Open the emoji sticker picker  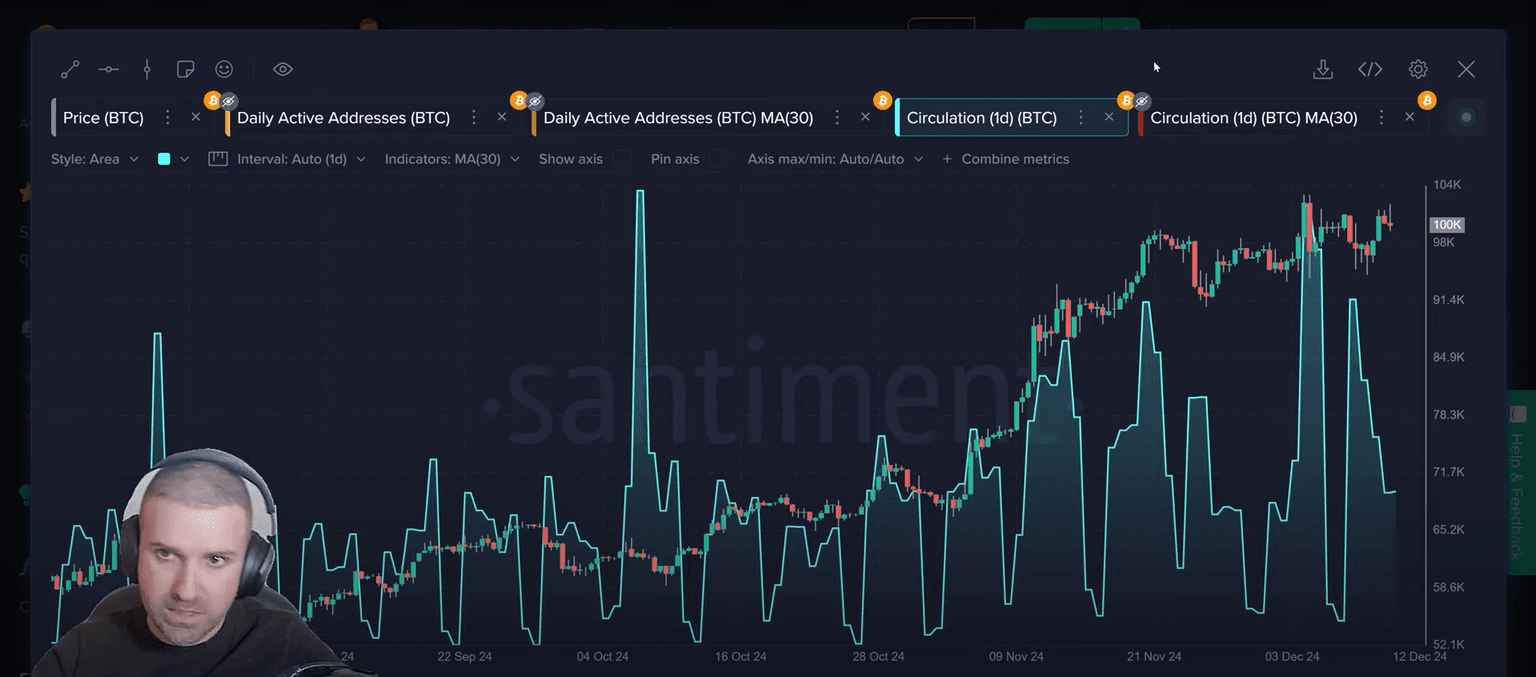click(x=224, y=69)
